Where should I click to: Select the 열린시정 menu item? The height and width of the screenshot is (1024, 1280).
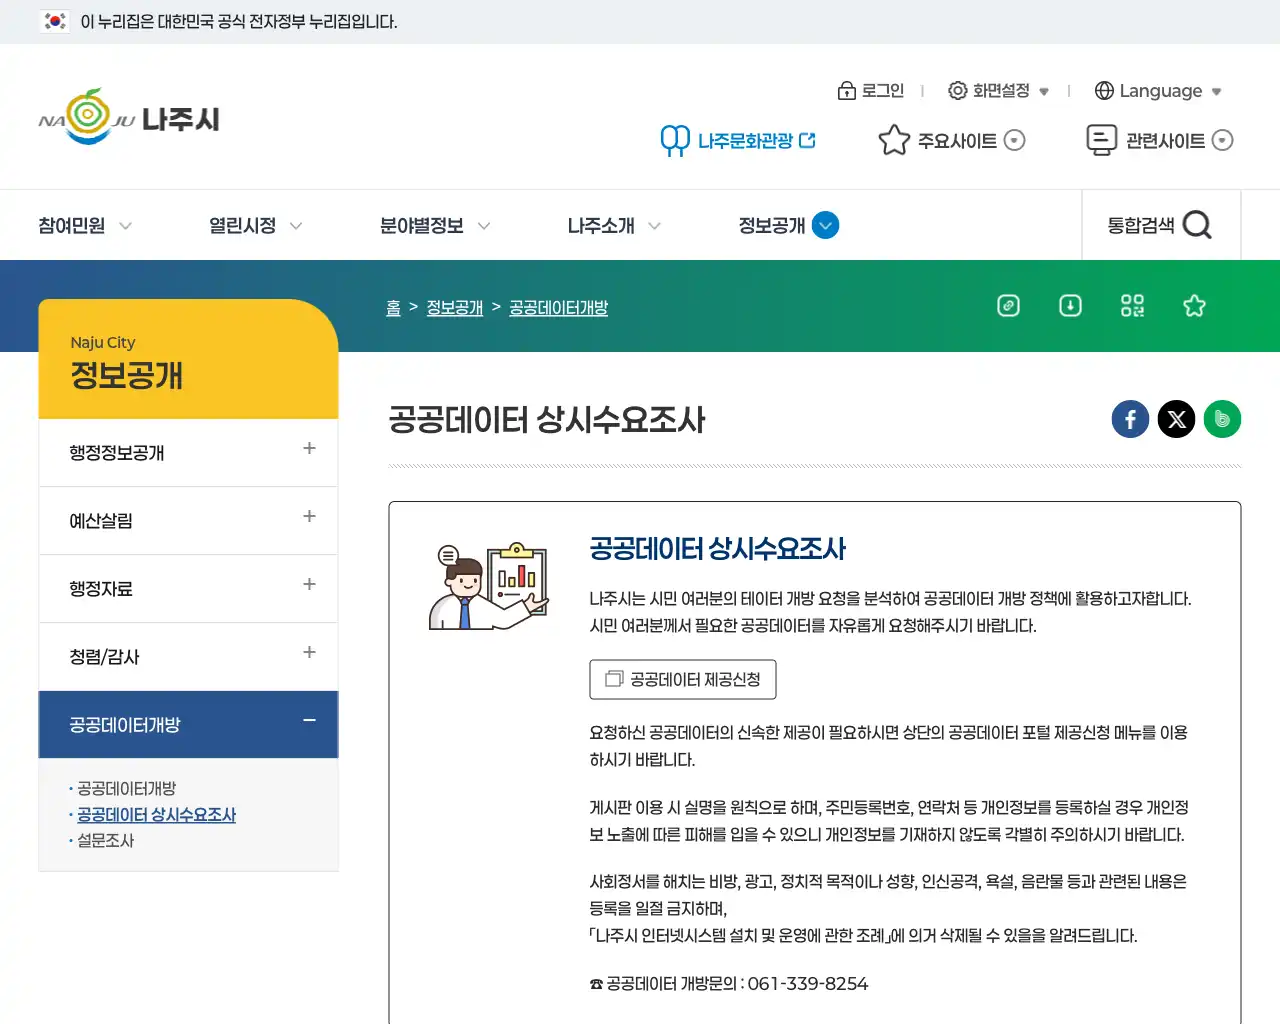tap(242, 225)
